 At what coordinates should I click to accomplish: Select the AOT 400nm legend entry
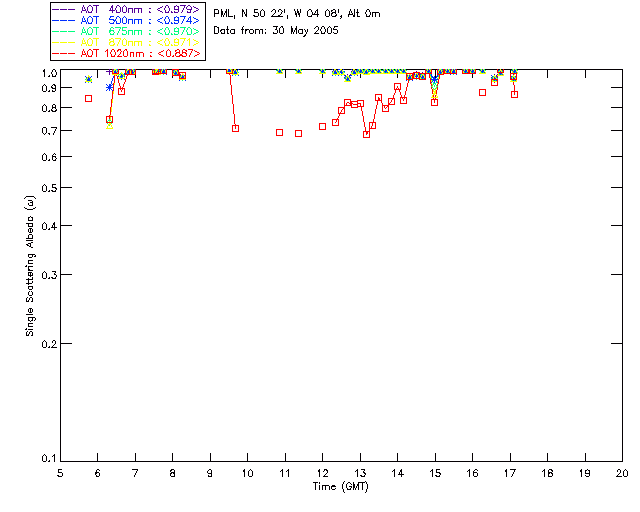point(126,9)
